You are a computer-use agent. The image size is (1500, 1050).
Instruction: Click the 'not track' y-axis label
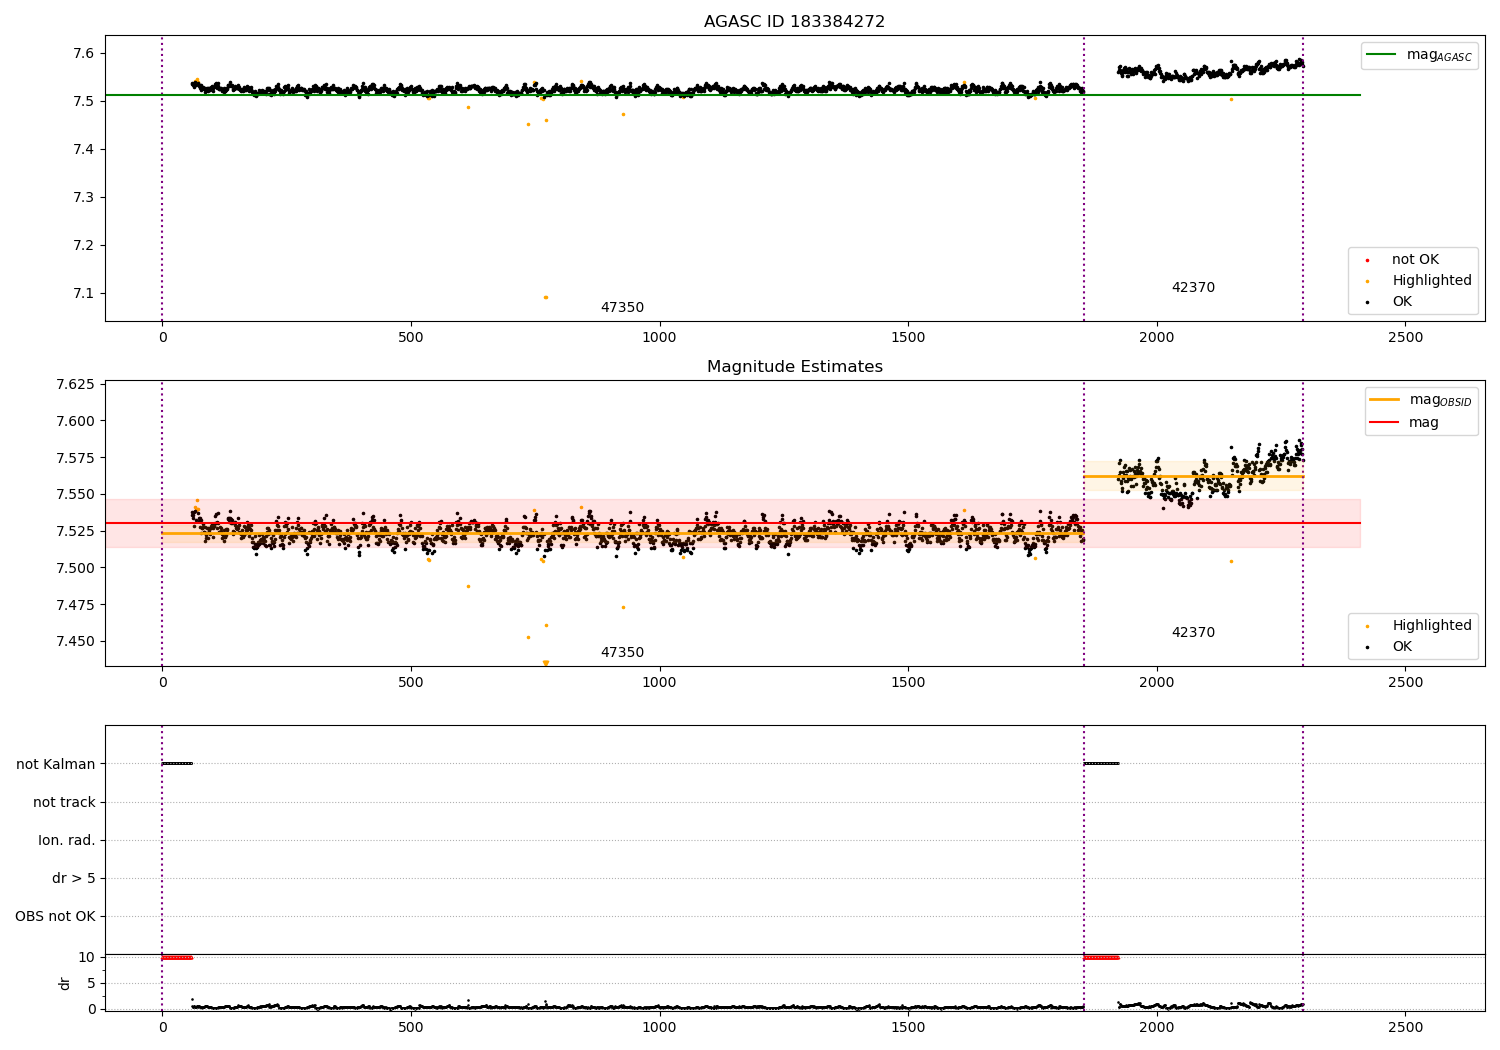tap(64, 802)
